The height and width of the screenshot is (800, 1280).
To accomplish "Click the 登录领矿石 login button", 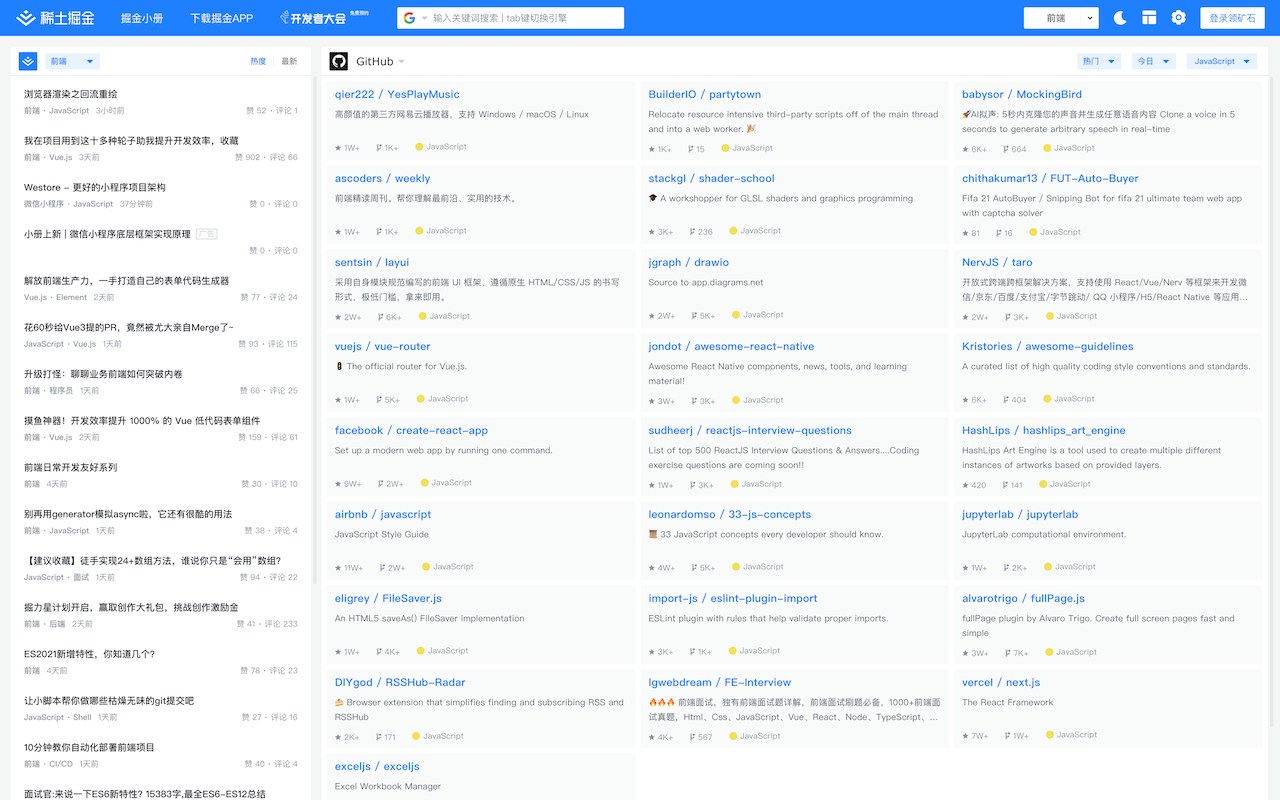I will point(1232,18).
